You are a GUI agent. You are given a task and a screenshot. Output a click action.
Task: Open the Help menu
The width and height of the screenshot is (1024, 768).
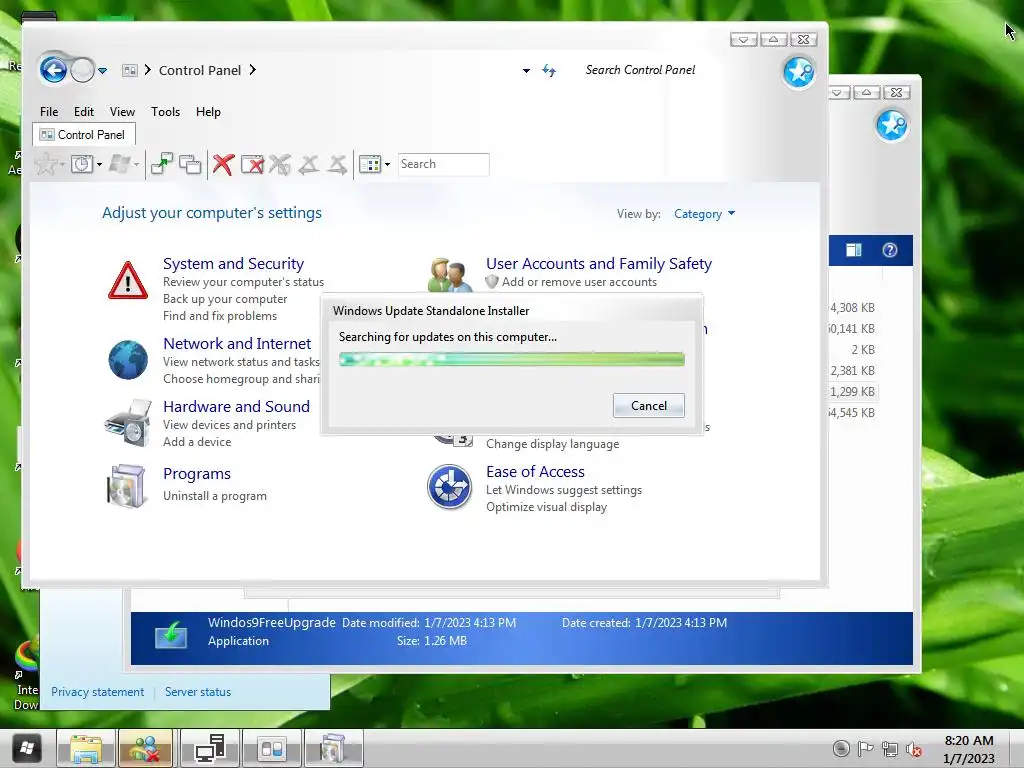208,112
